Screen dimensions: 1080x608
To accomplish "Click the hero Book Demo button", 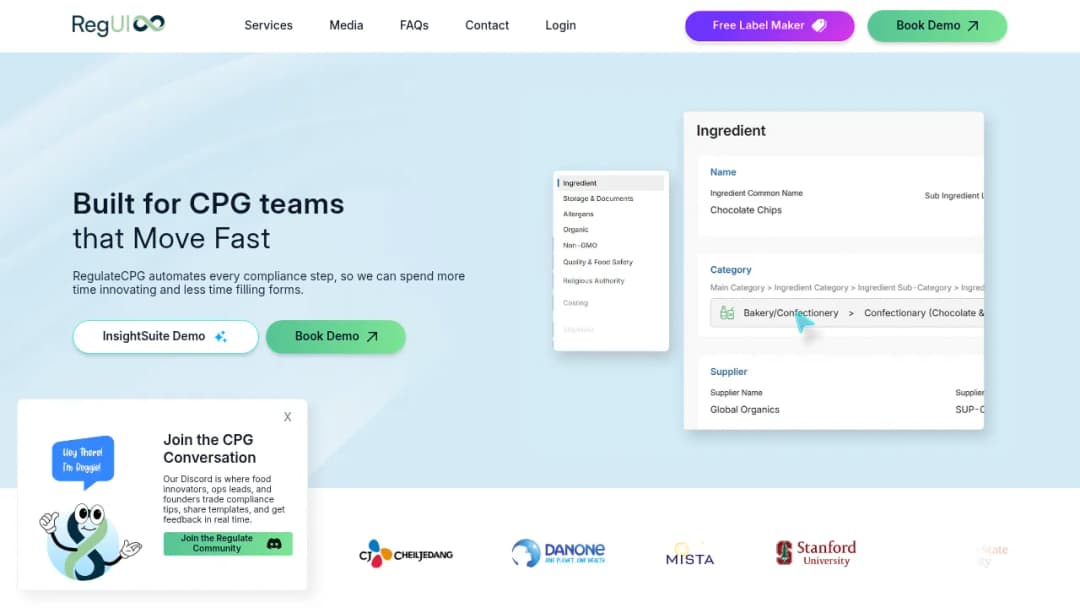I will [335, 337].
